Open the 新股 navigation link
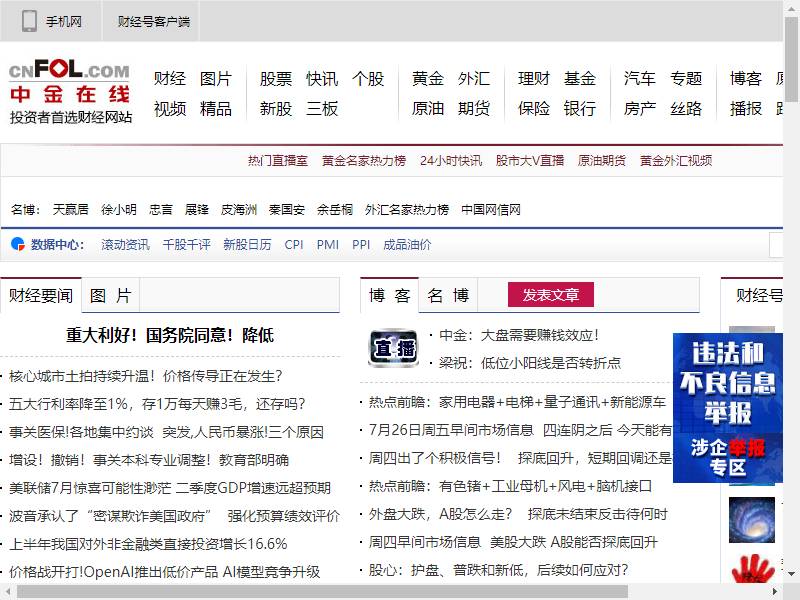Viewport: 800px width, 600px height. (276, 108)
